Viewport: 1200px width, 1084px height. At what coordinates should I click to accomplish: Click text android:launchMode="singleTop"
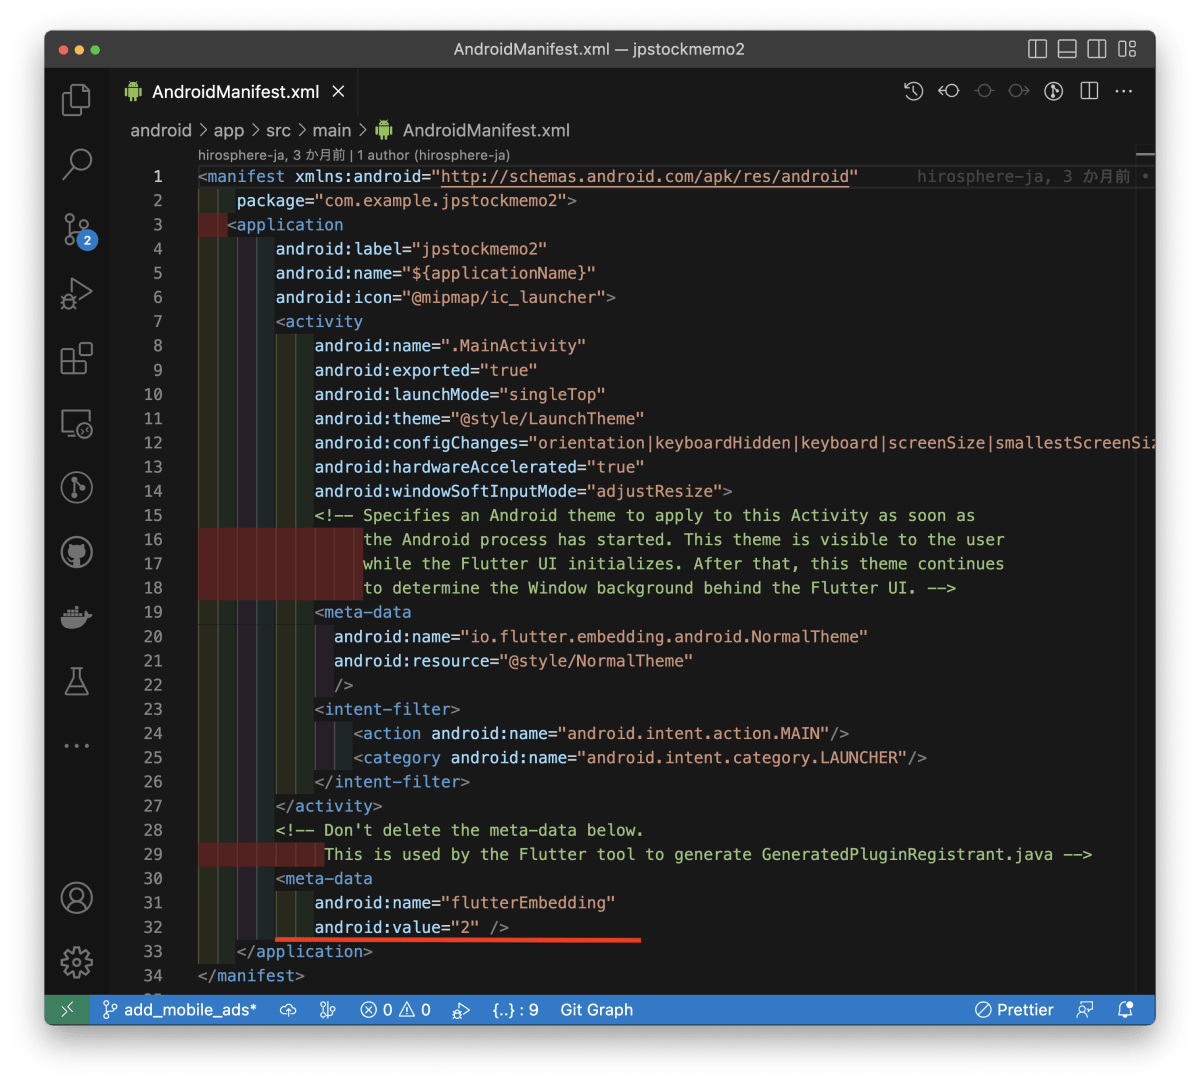click(x=460, y=394)
